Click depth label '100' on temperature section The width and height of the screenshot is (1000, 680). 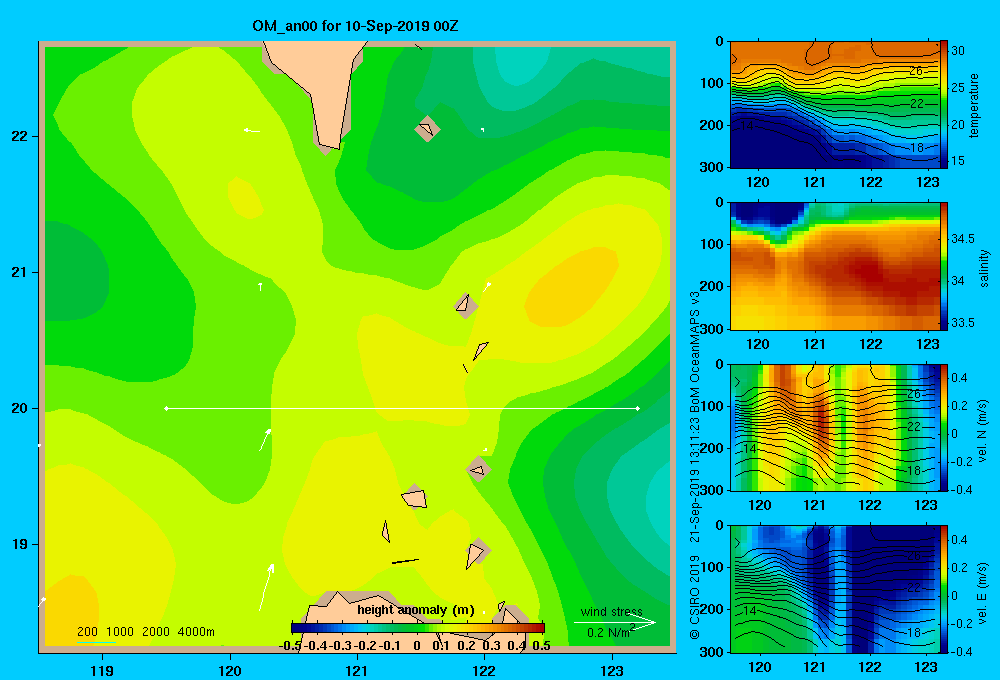[x=711, y=83]
